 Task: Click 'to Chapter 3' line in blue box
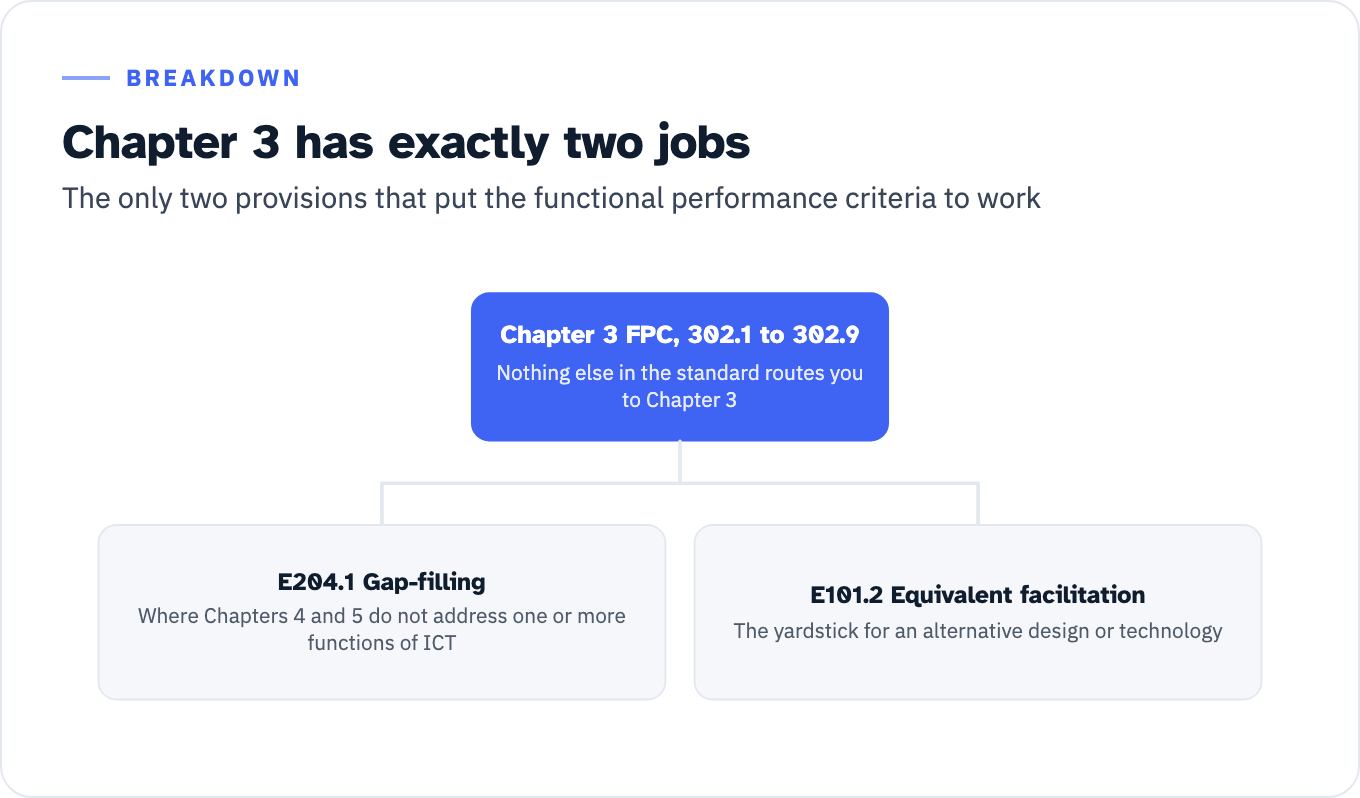[680, 400]
